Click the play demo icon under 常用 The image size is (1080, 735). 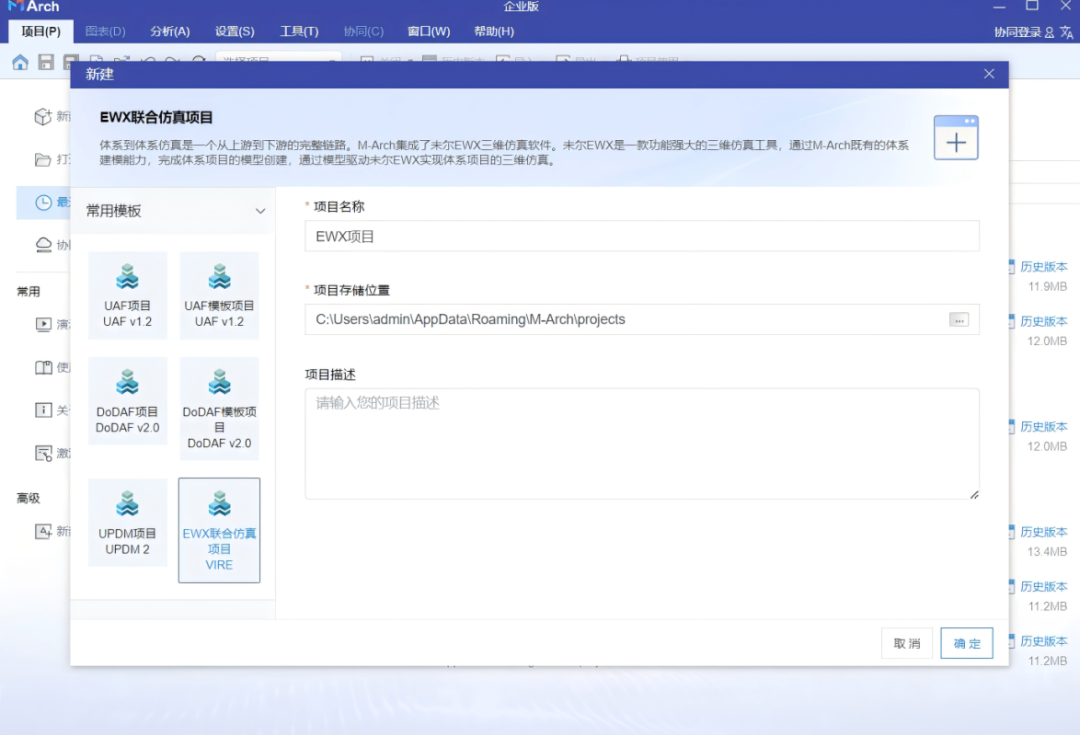[43, 324]
